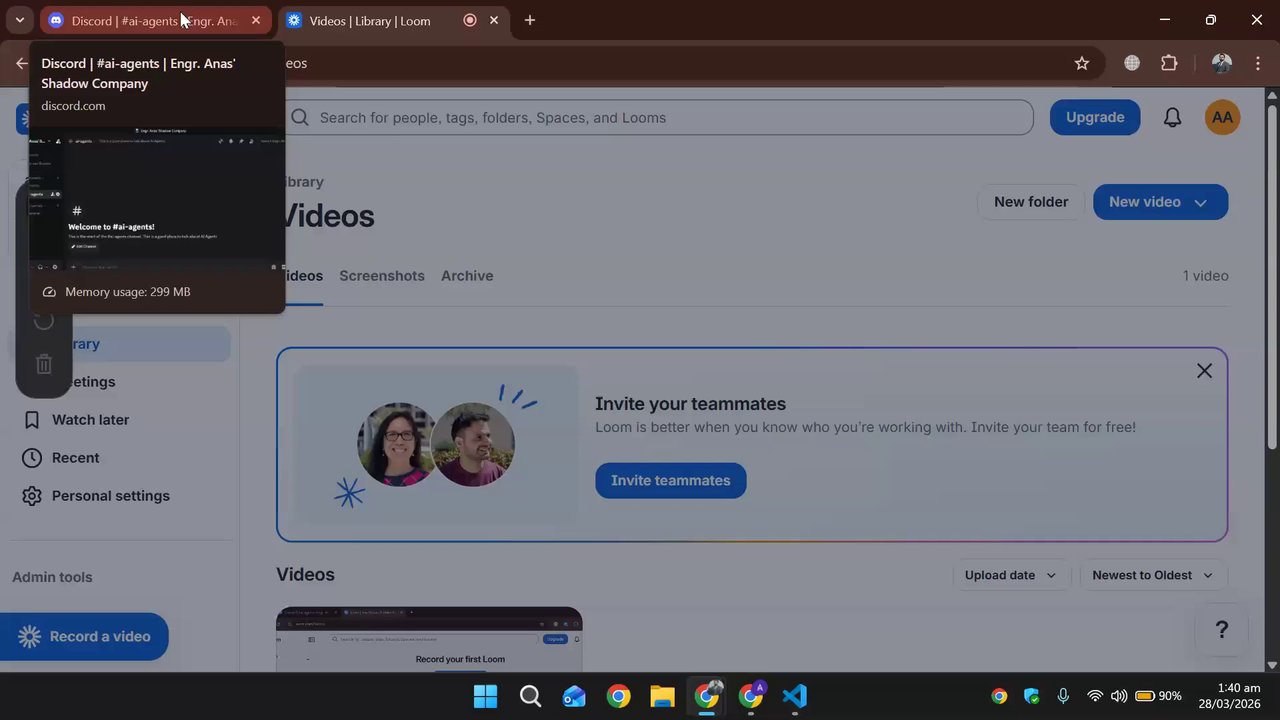Create a New folder

[x=1031, y=202]
